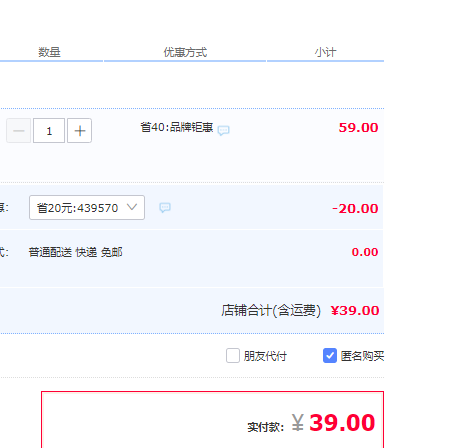The width and height of the screenshot is (450, 448).
Task: Select the 数量 column header
Action: tap(49, 52)
